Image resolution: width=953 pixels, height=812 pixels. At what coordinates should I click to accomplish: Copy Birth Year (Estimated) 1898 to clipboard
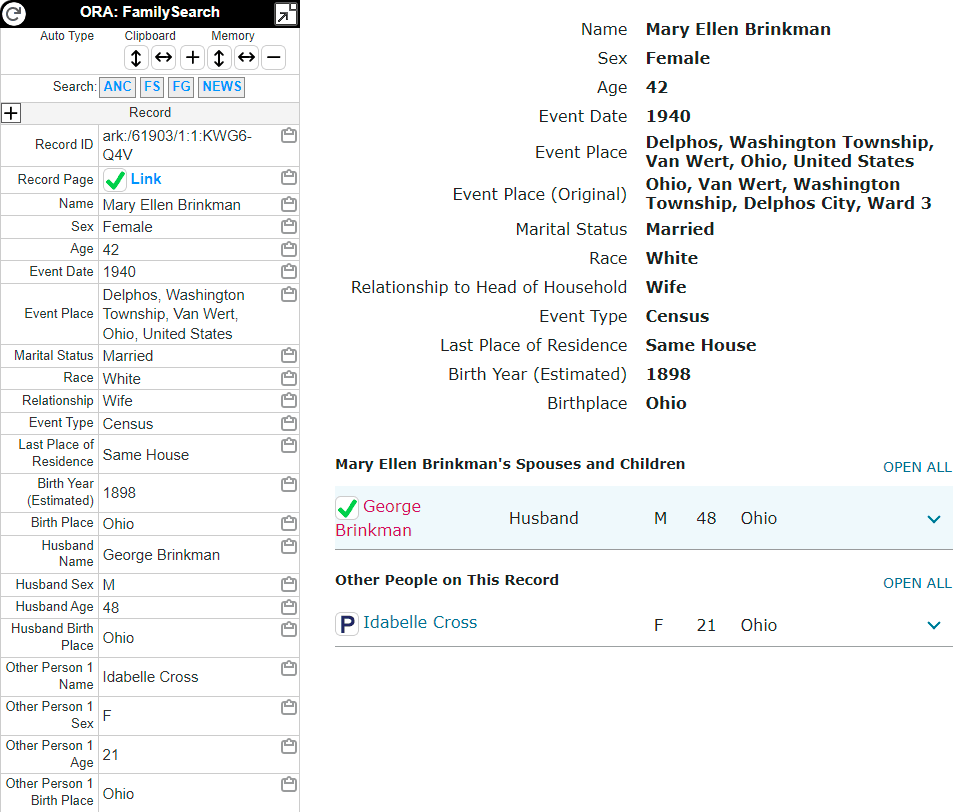289,484
